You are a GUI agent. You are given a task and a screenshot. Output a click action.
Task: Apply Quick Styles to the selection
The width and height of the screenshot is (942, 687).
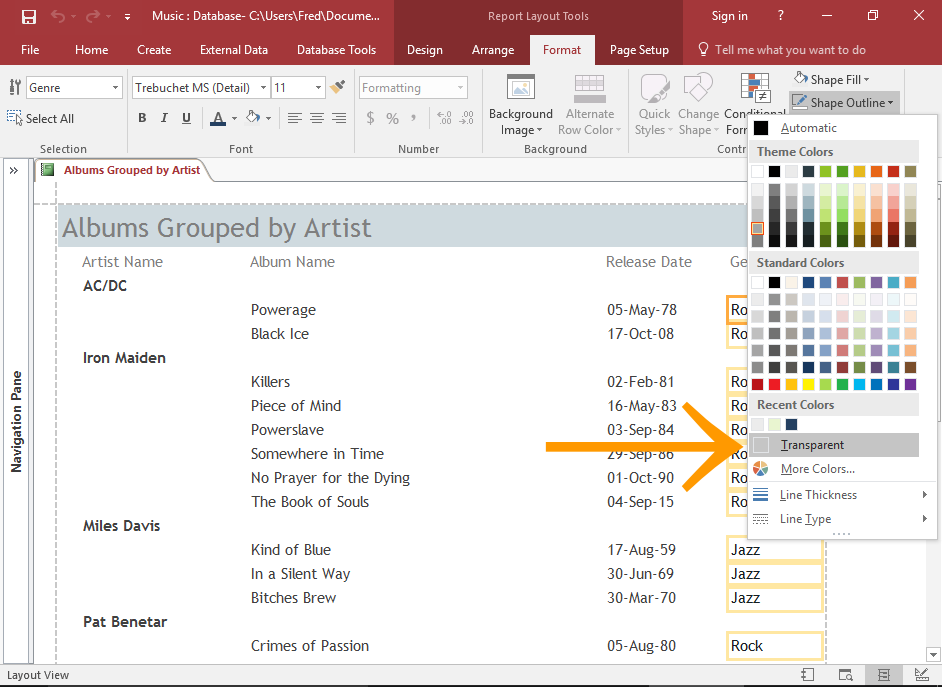click(653, 103)
